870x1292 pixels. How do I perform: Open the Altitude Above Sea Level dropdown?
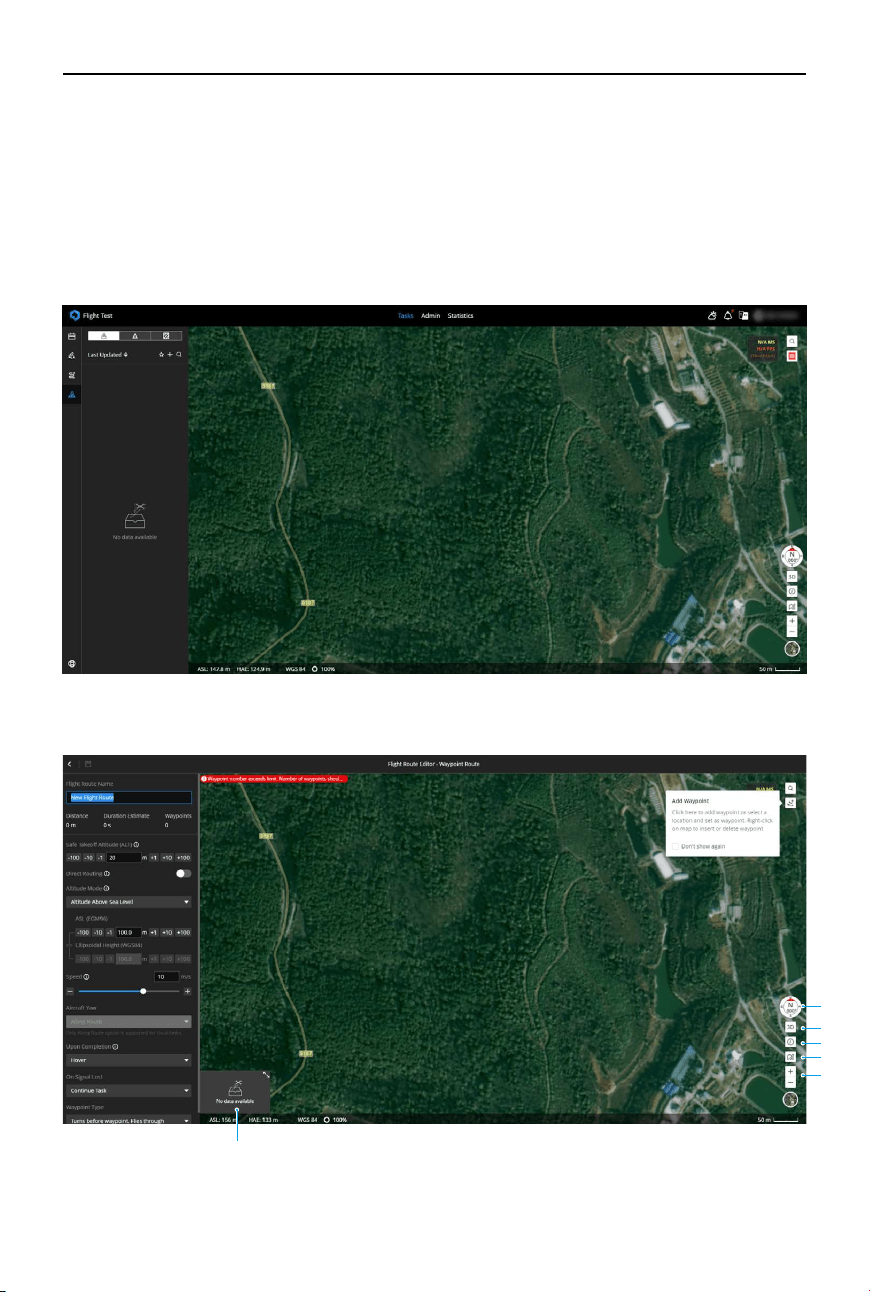pos(128,901)
